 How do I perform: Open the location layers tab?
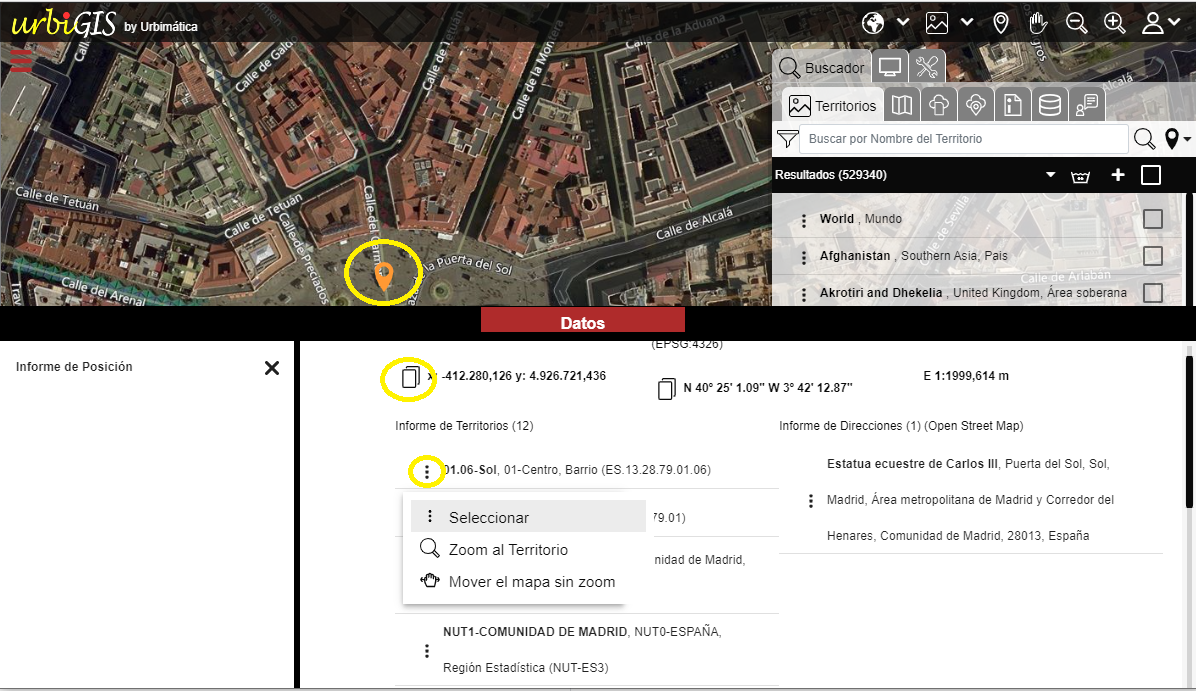(976, 105)
